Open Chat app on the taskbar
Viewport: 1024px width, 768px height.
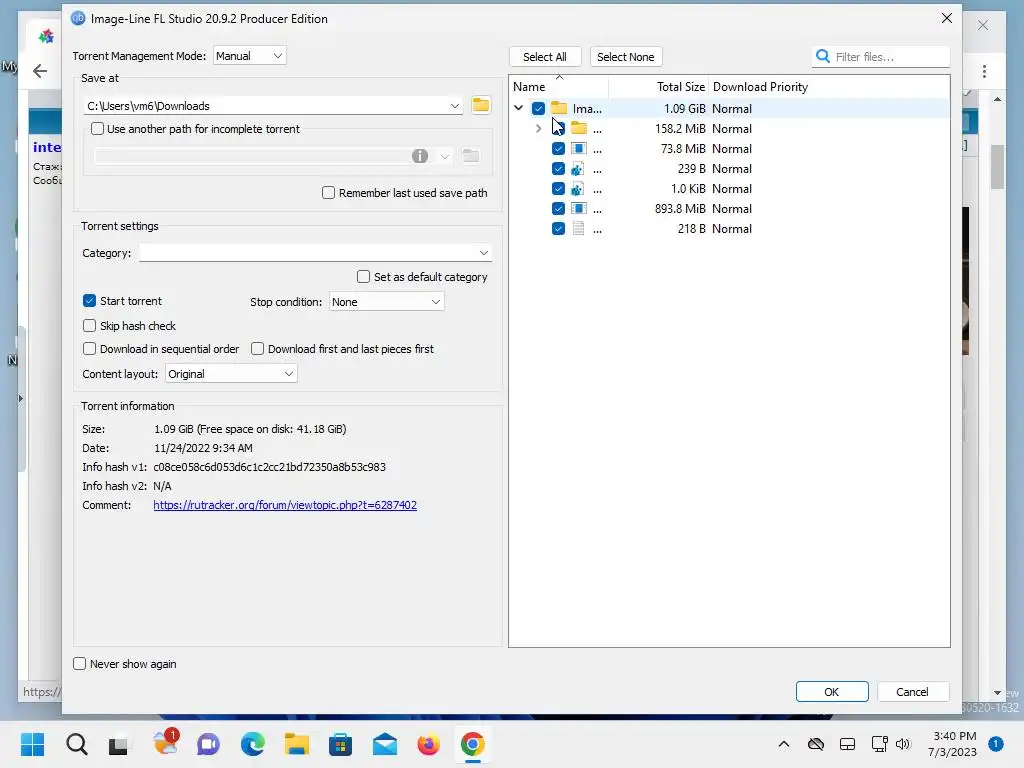click(208, 744)
